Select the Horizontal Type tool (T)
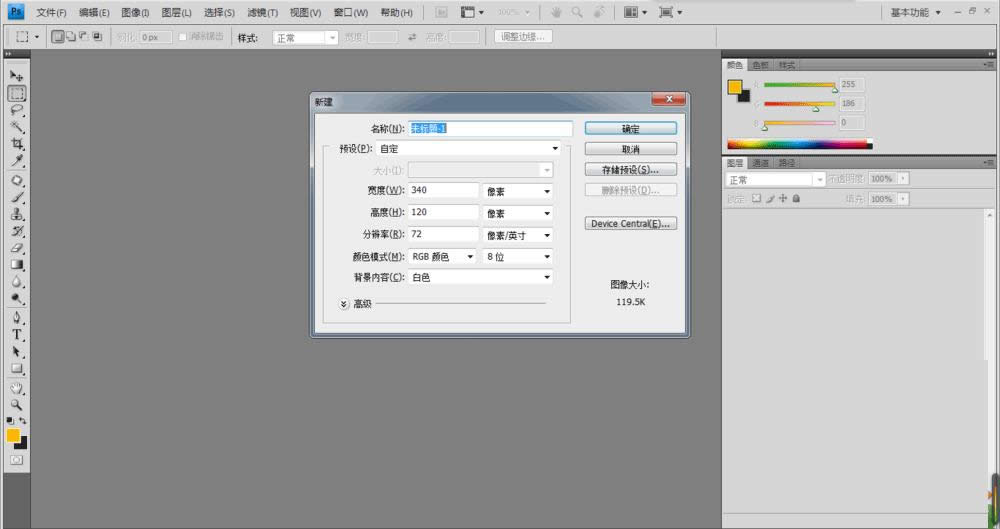Viewport: 1000px width, 529px height. 17,334
